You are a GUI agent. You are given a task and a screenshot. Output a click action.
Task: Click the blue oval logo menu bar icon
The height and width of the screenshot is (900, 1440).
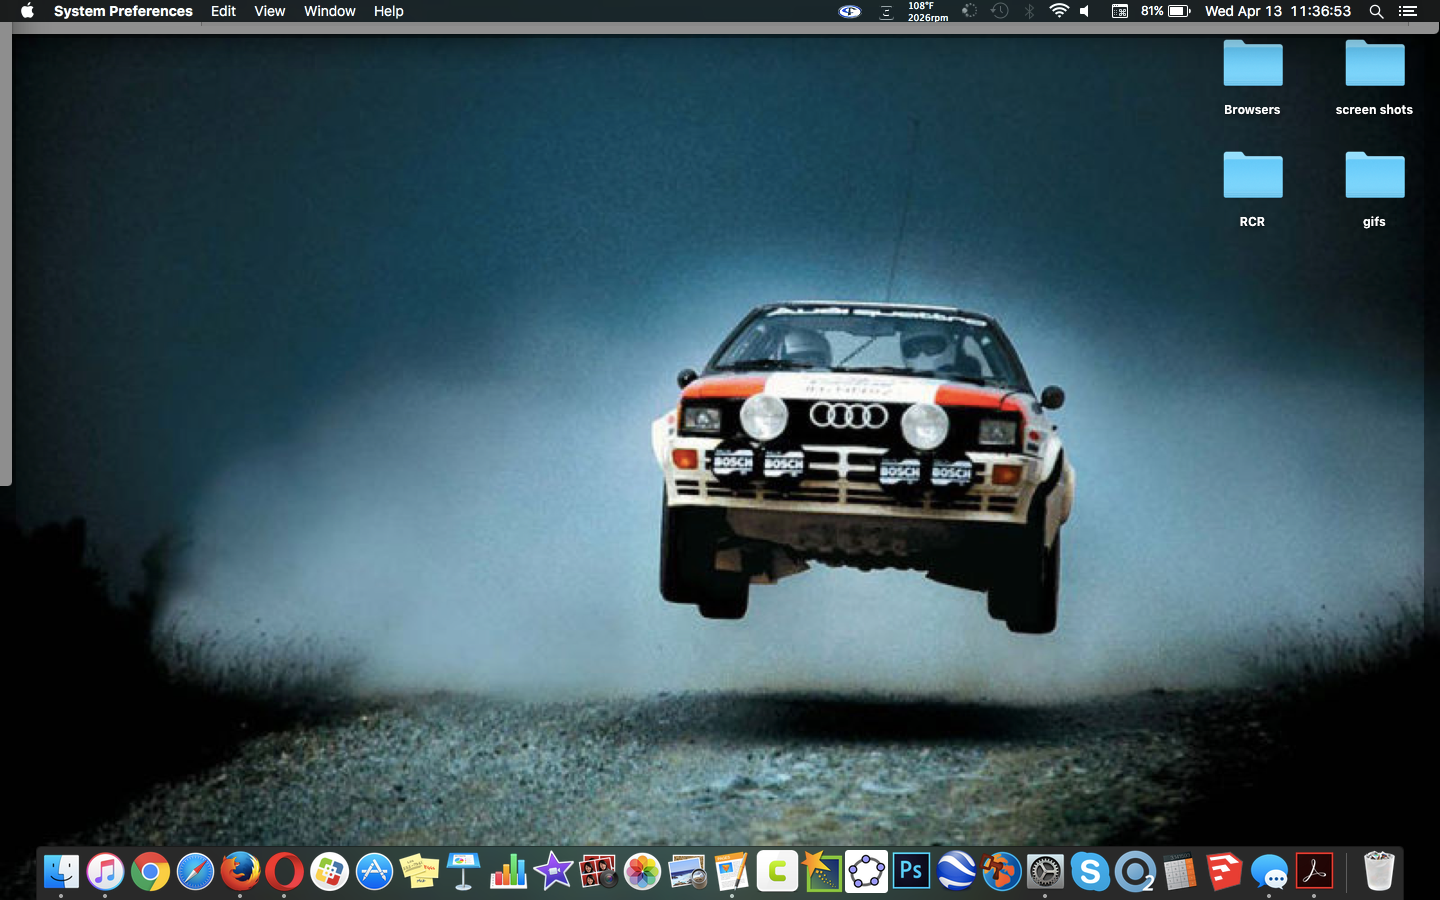(850, 11)
